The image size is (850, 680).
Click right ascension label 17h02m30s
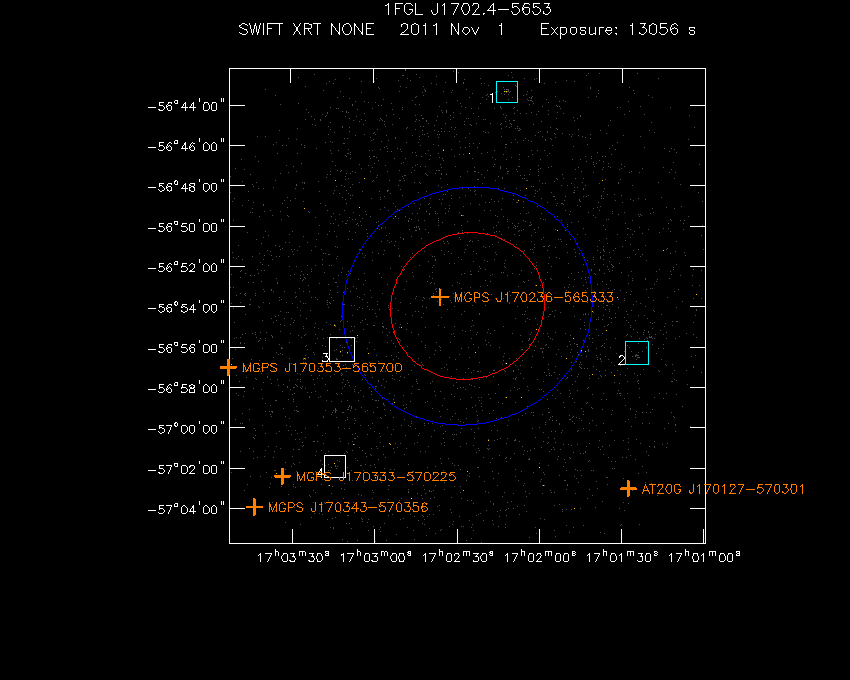coord(458,557)
